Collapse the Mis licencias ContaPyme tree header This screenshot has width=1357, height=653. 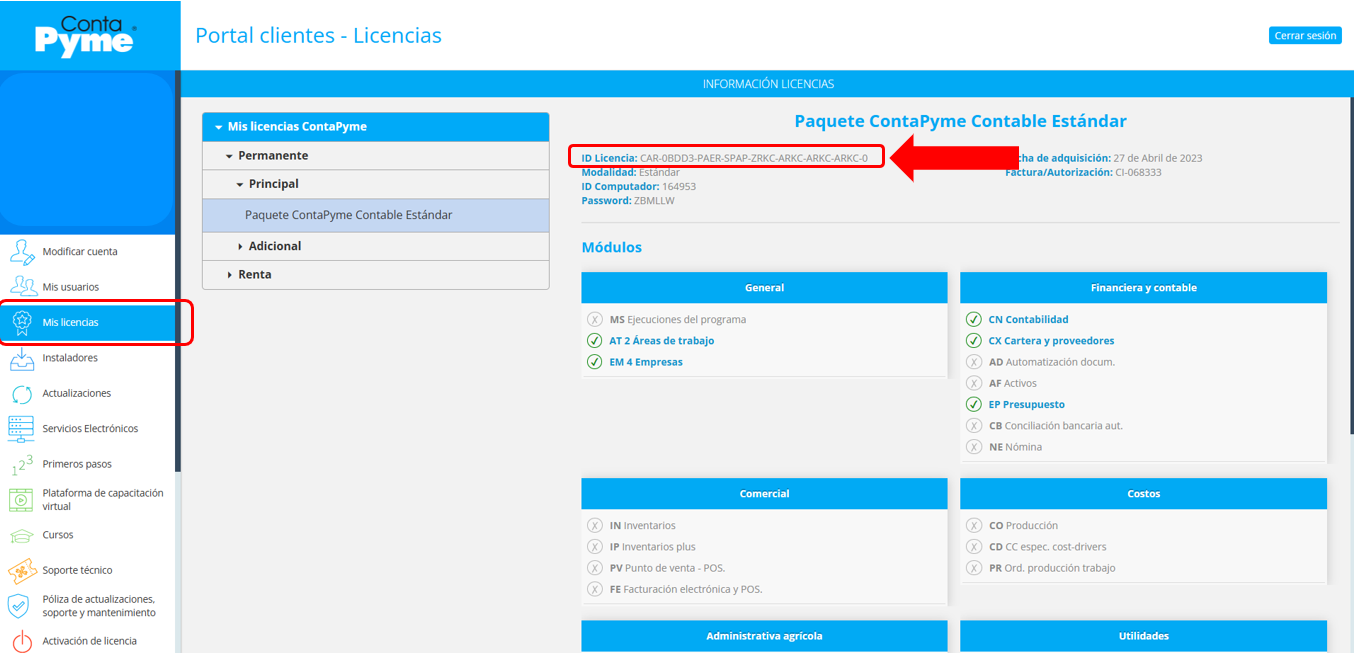pos(376,127)
